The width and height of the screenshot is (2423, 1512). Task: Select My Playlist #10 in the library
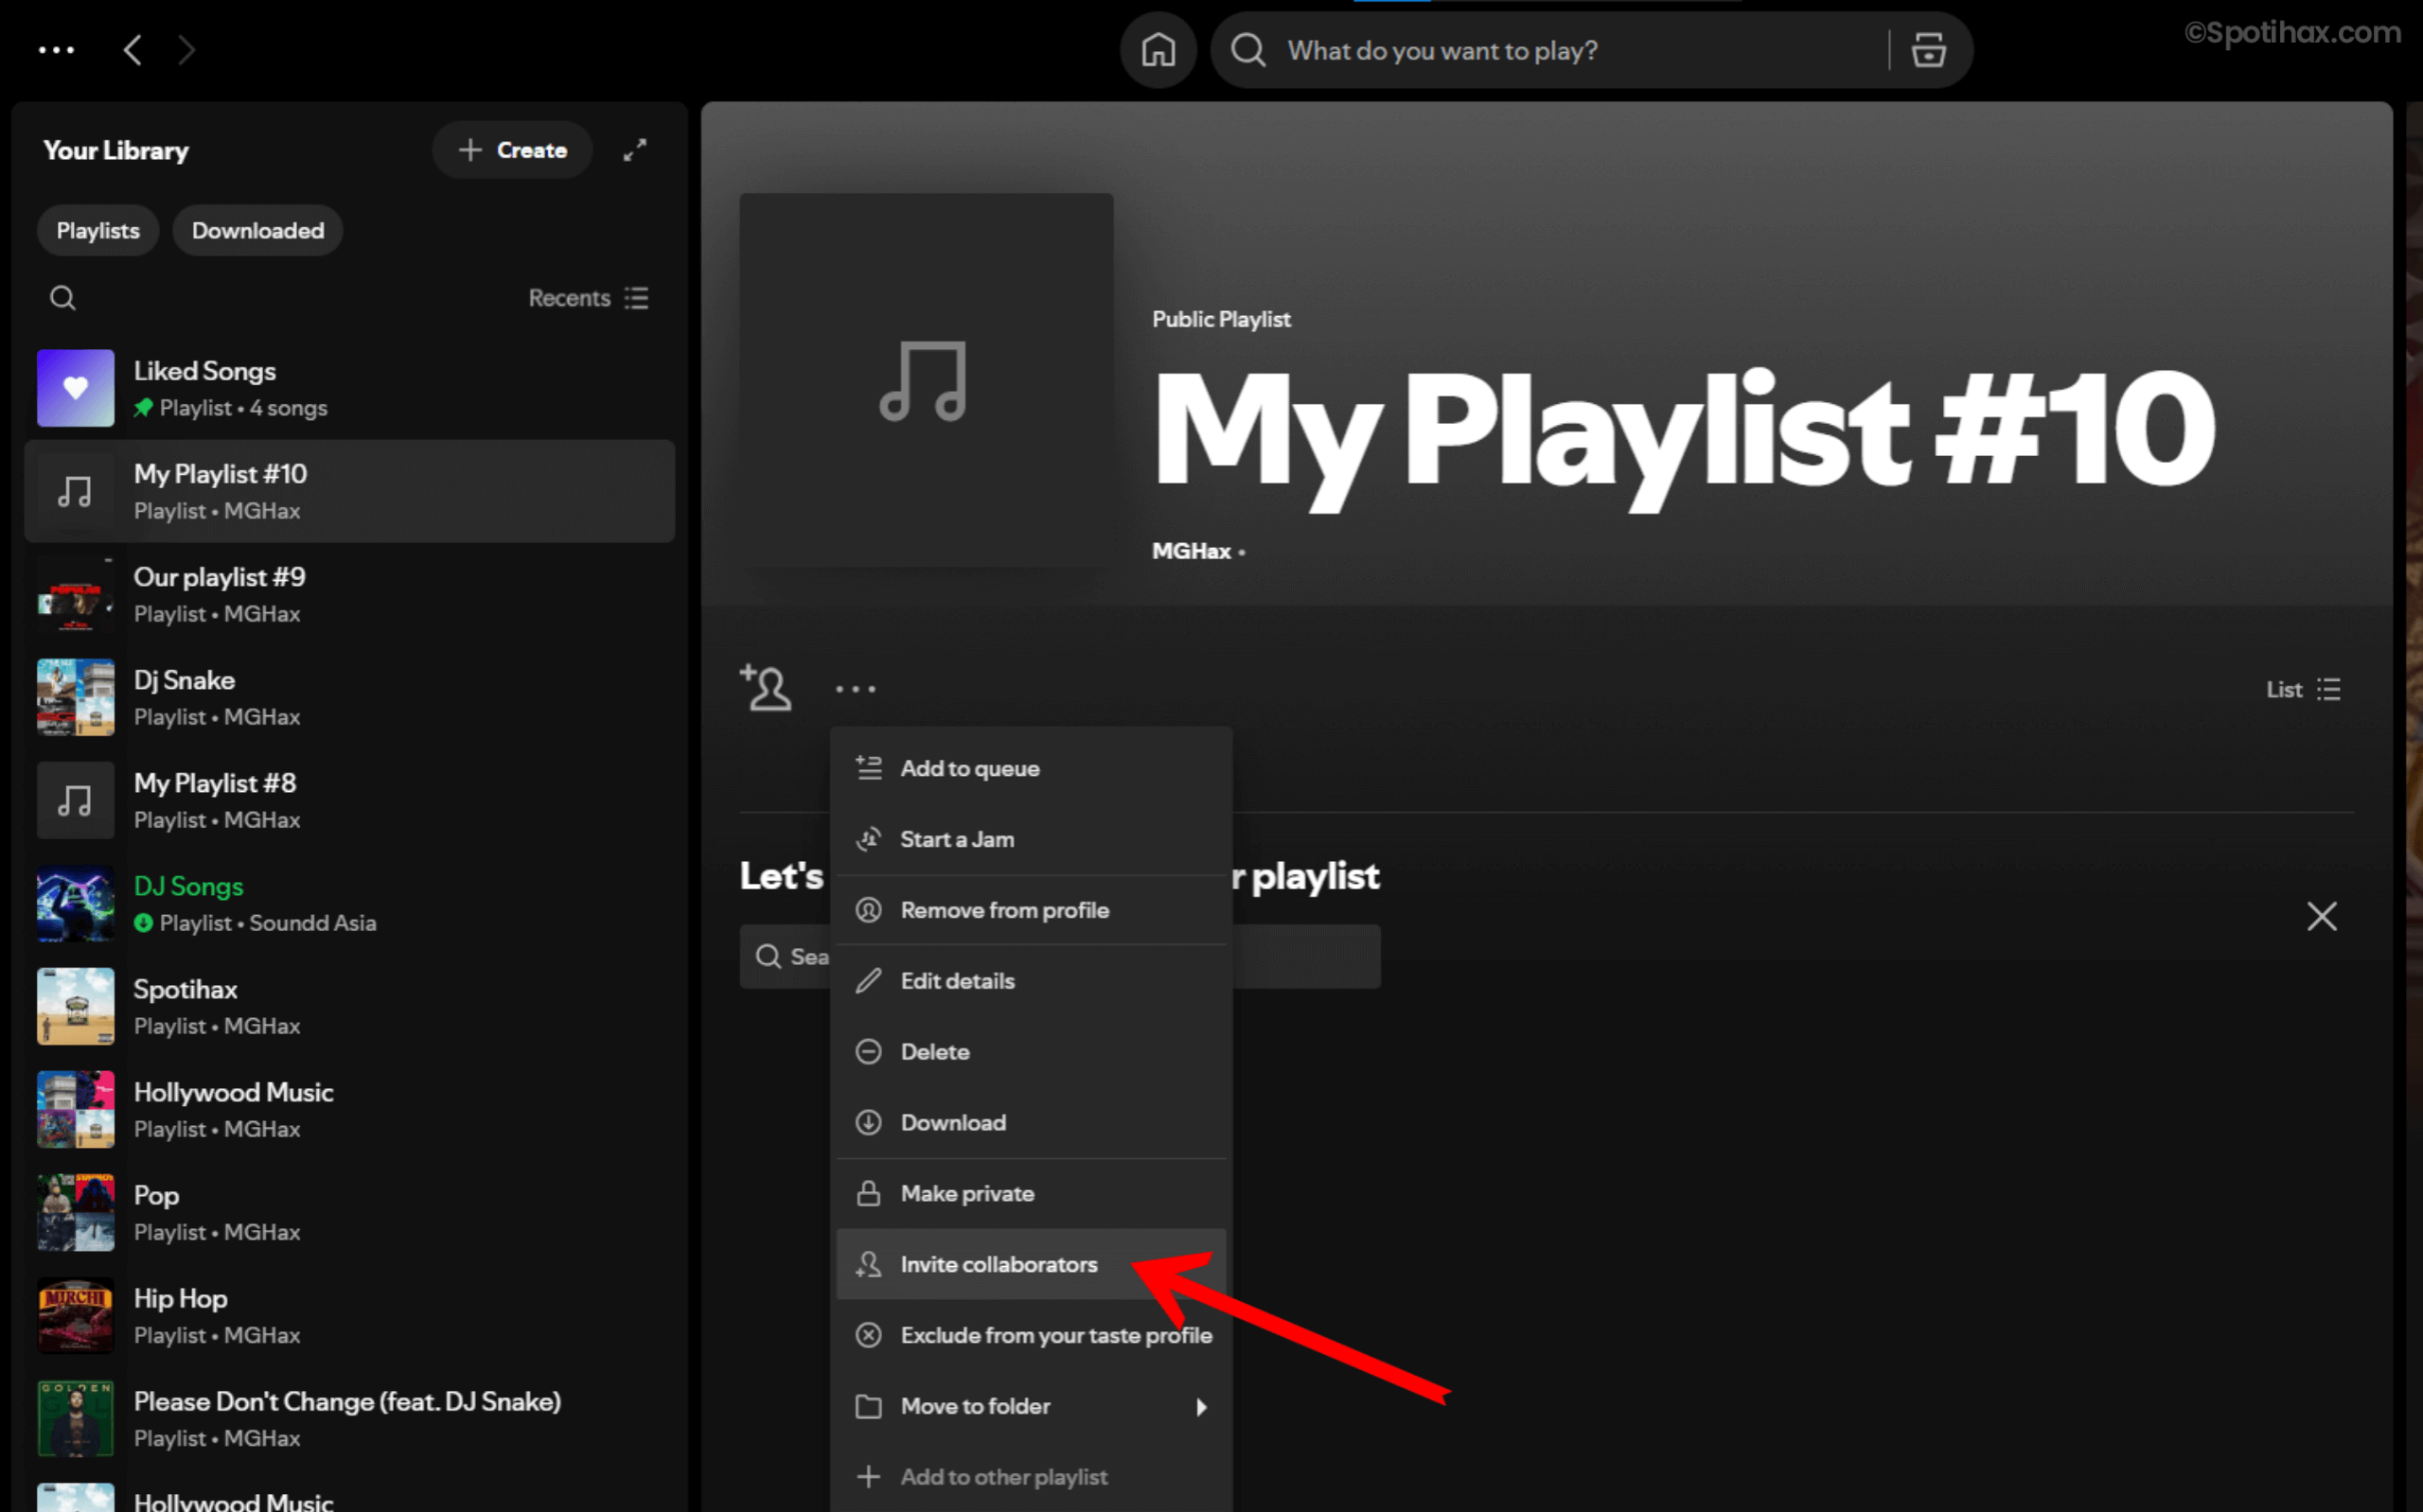tap(349, 491)
